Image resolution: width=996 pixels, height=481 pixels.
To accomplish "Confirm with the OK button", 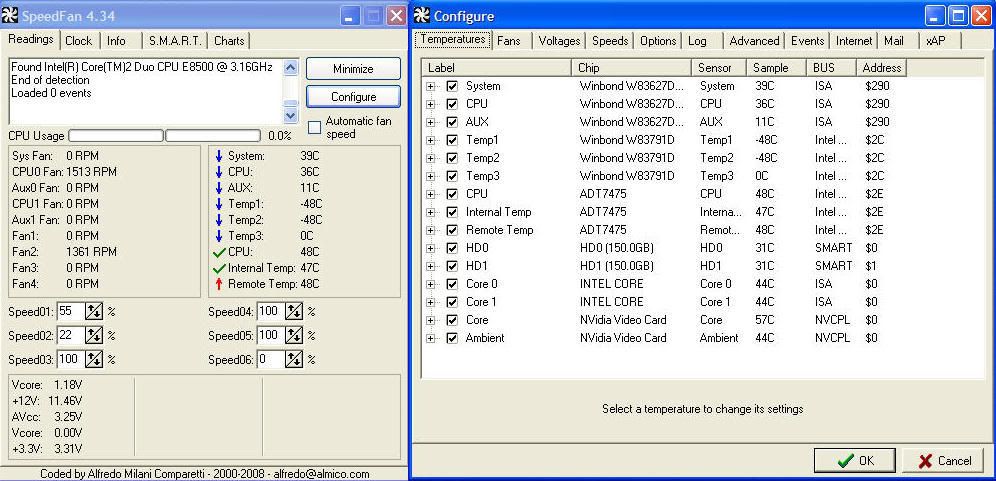I will [855, 461].
